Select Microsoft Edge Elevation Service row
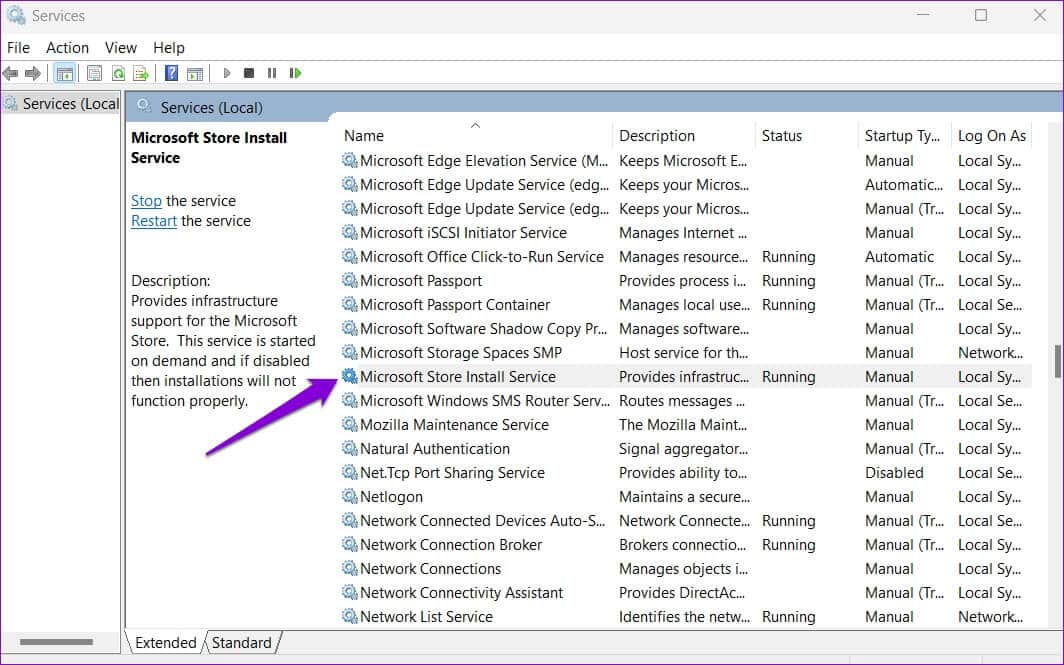The image size is (1064, 665). [x=685, y=160]
